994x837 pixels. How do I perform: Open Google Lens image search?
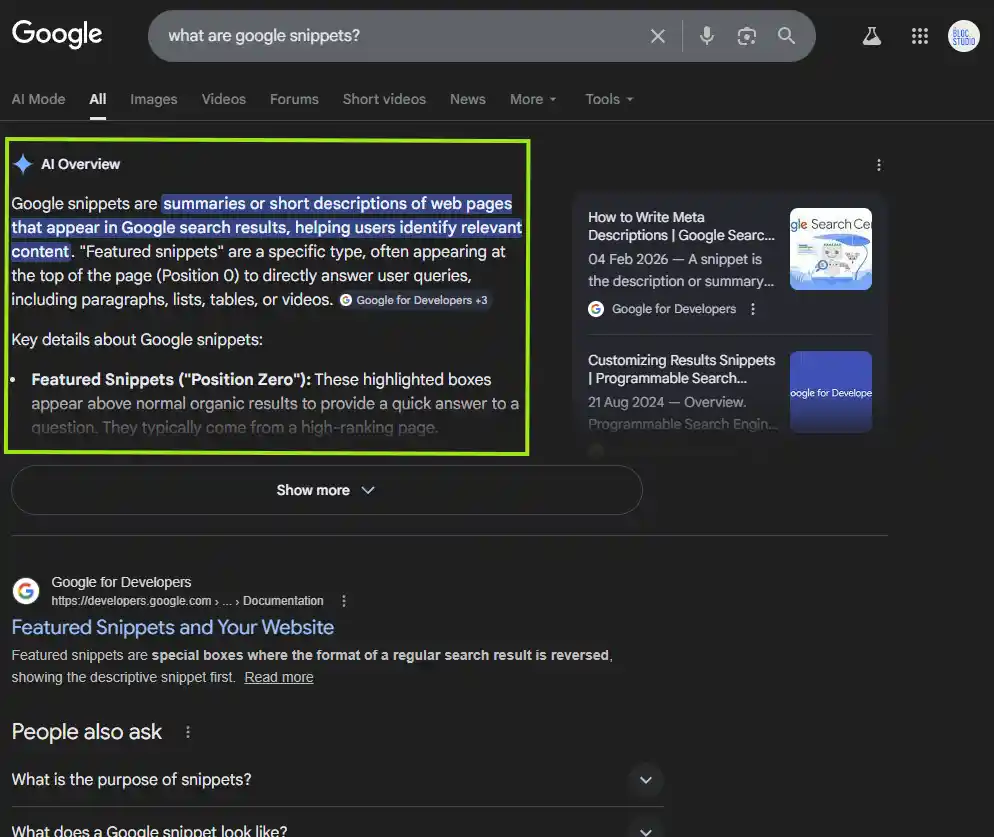tap(746, 35)
